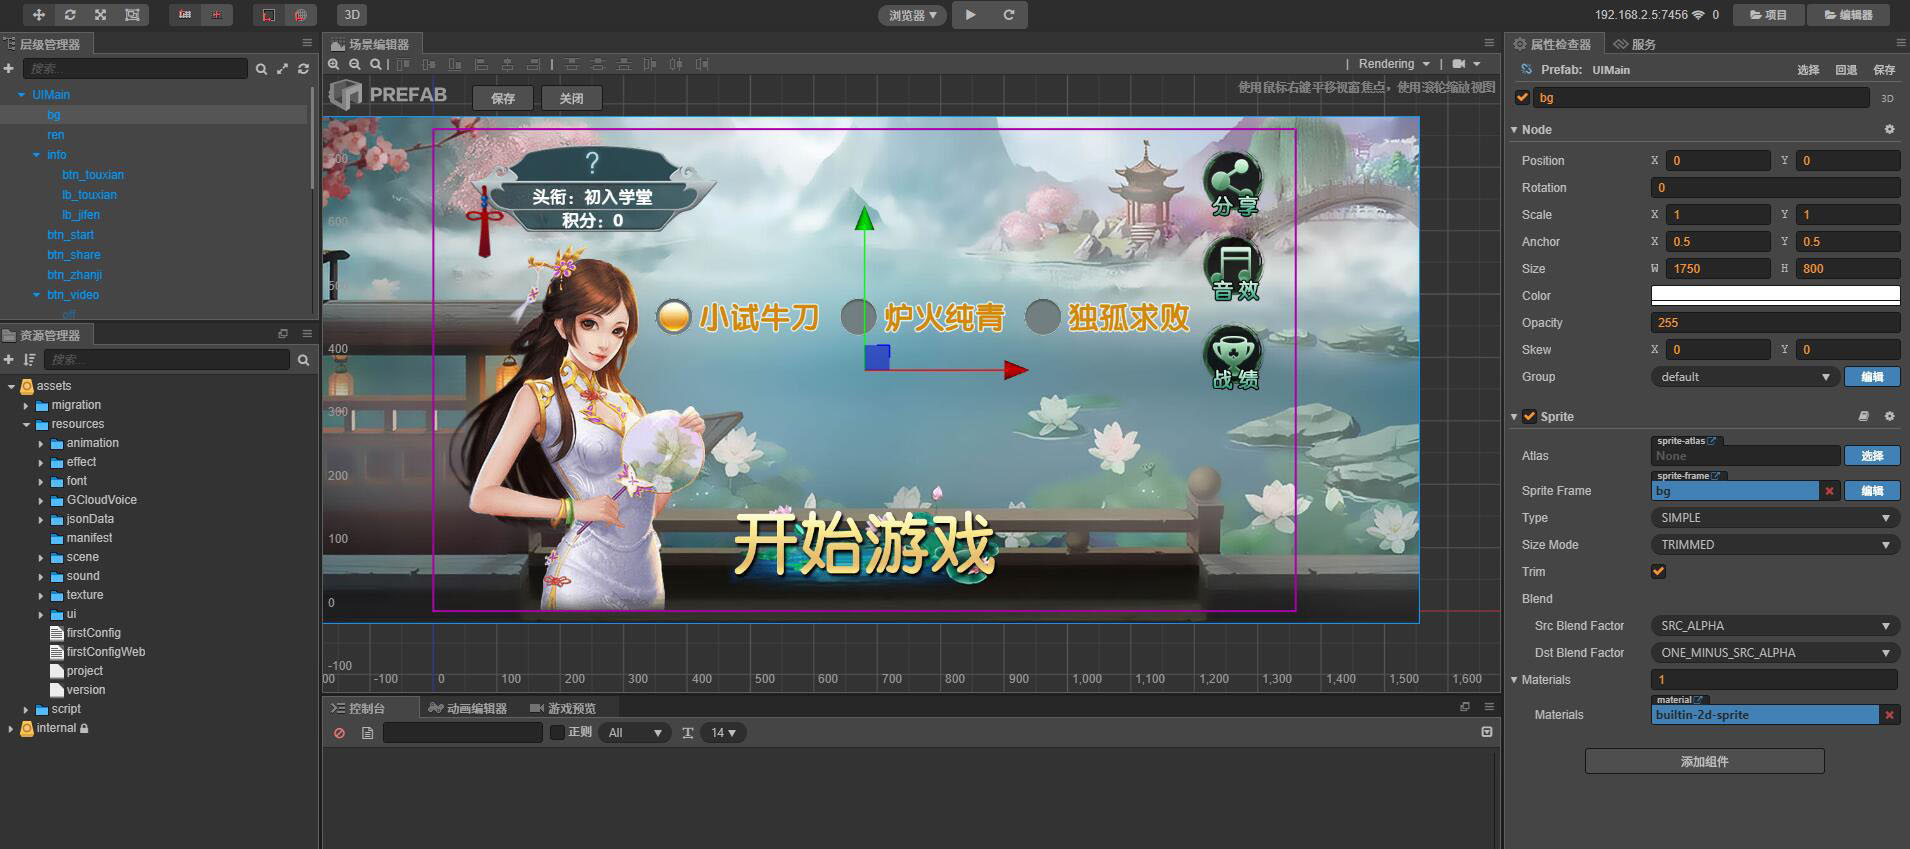Expand the animation folder

pyautogui.click(x=41, y=444)
